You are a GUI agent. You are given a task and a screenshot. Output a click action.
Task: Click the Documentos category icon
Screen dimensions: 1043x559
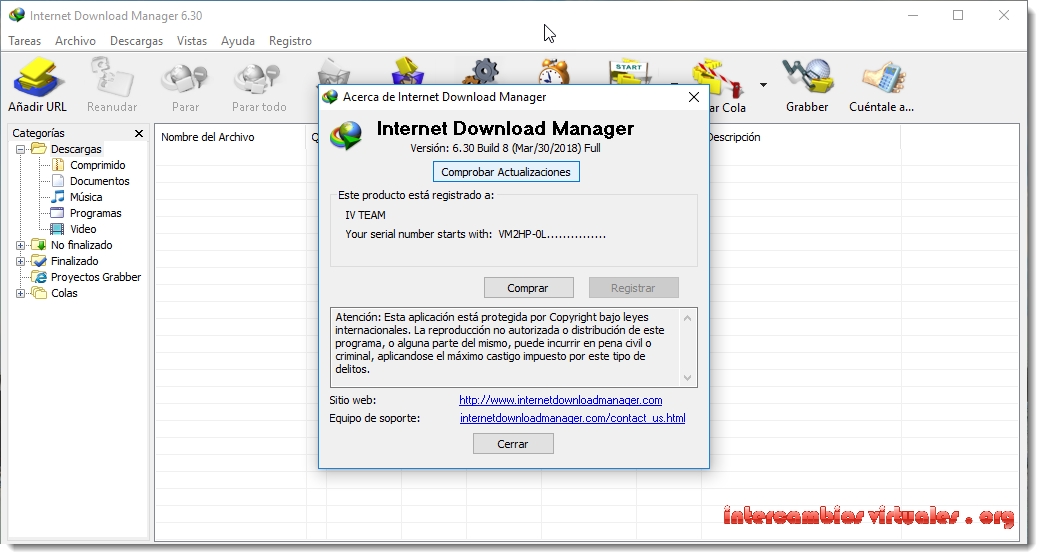pos(58,181)
